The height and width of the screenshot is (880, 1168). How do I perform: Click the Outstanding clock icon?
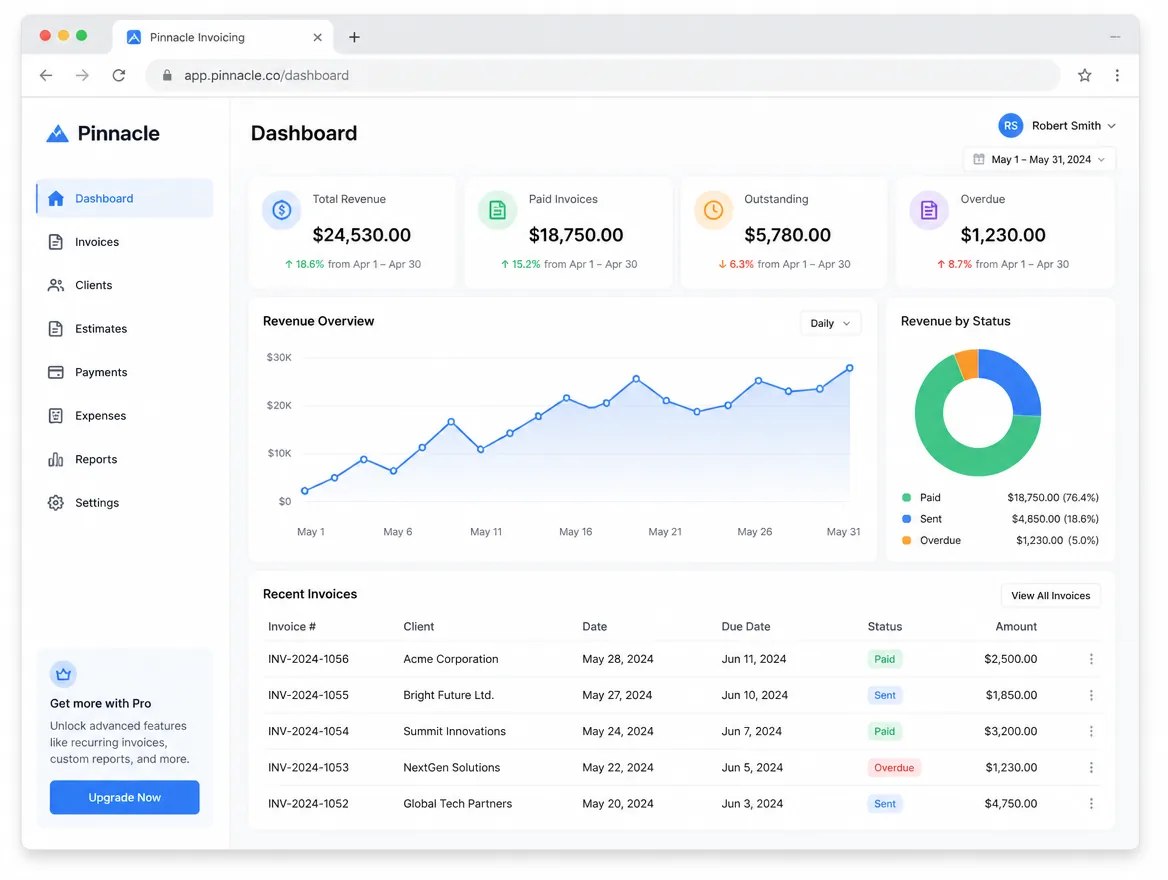point(713,210)
